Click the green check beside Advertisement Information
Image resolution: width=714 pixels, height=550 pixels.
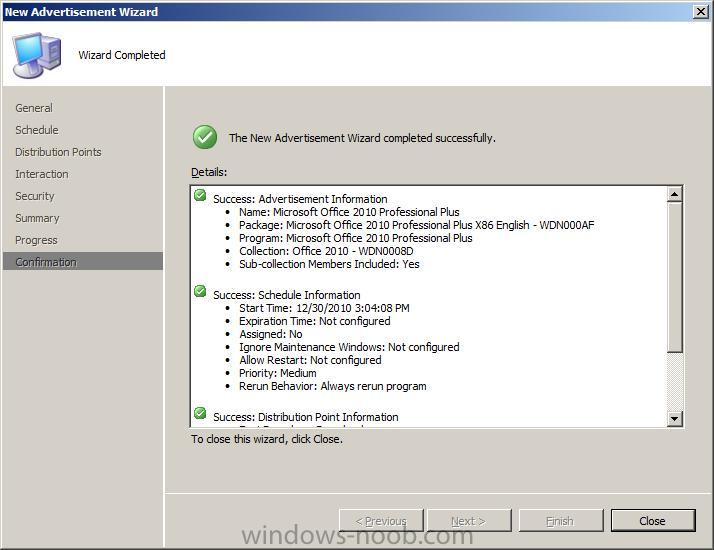click(200, 195)
